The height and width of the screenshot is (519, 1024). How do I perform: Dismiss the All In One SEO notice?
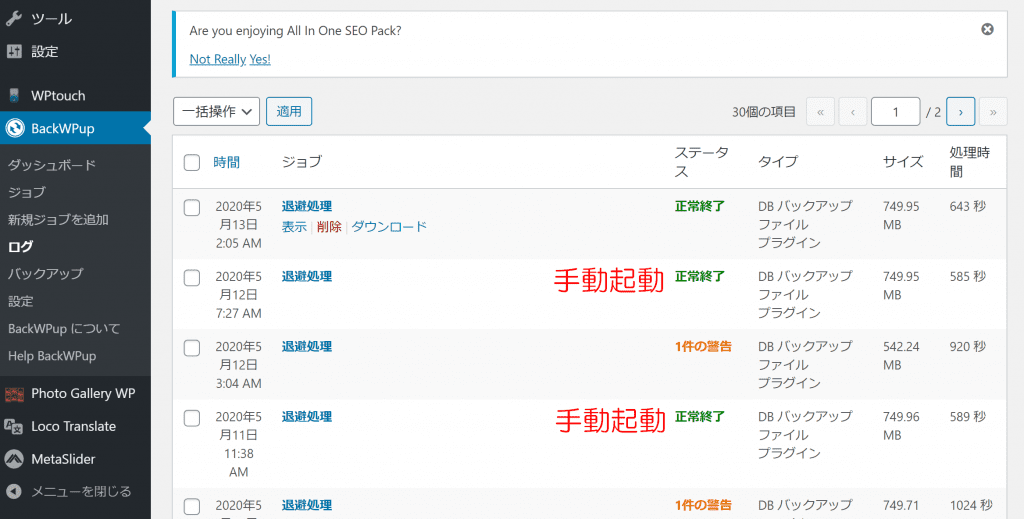[x=987, y=30]
